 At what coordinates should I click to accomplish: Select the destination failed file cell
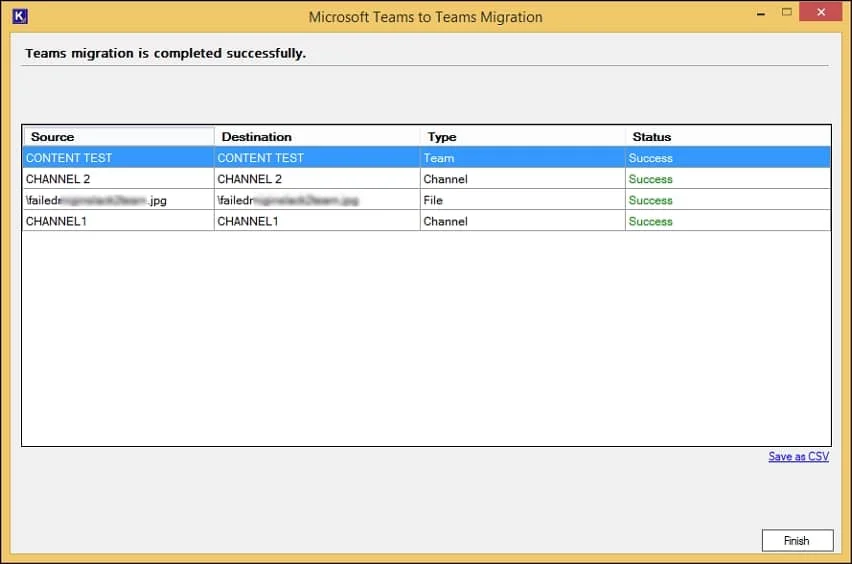click(x=317, y=200)
